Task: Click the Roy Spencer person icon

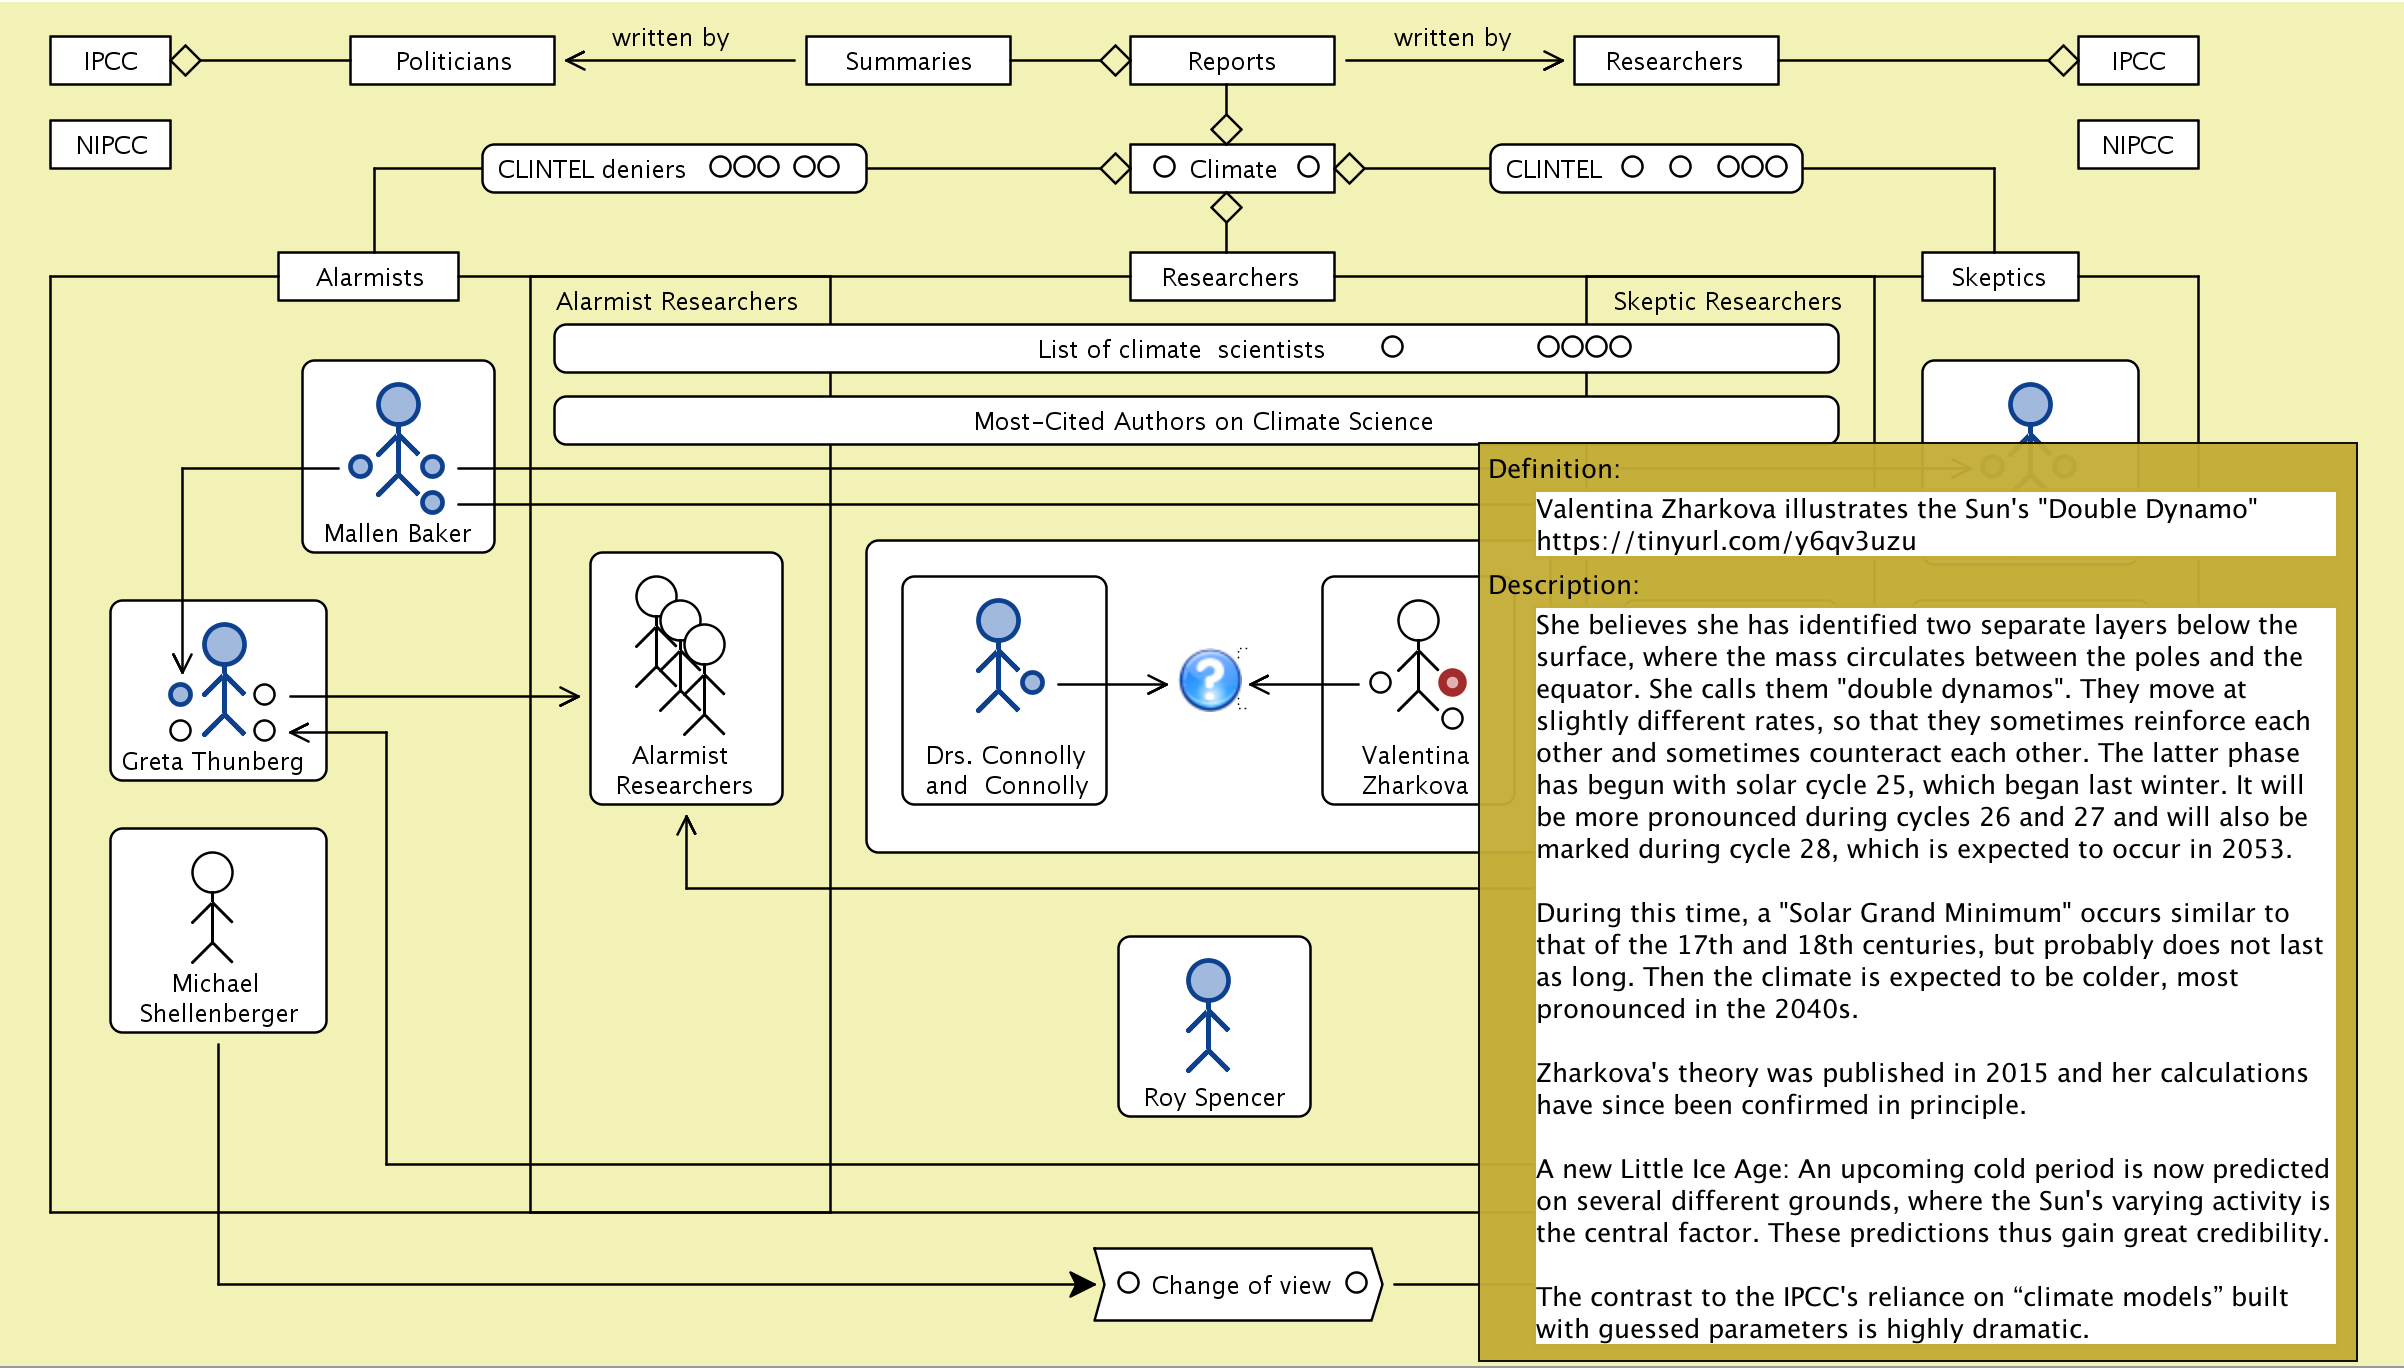Action: click(x=1208, y=1014)
